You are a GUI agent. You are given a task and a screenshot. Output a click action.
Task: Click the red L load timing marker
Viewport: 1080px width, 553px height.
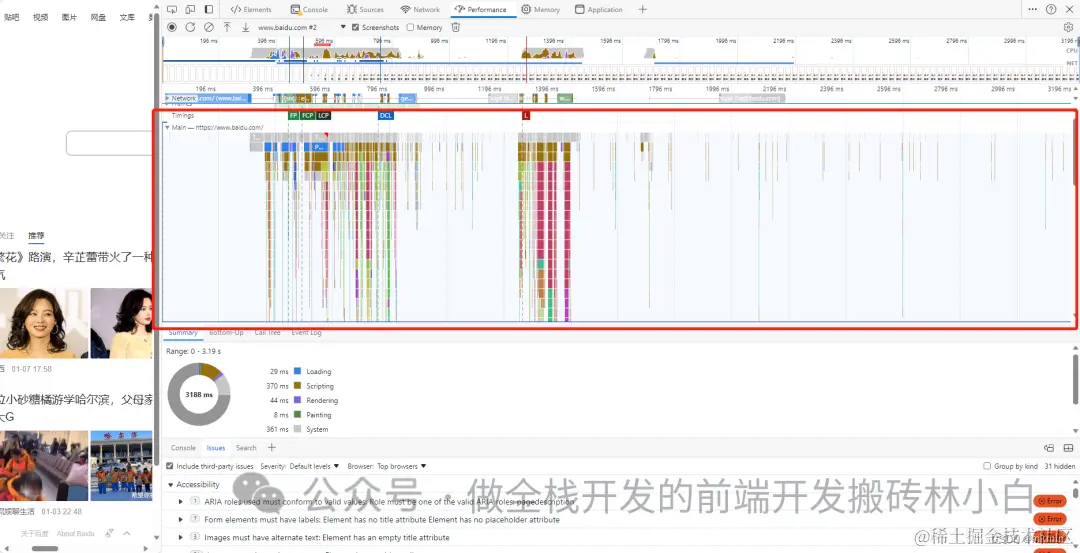(526, 116)
